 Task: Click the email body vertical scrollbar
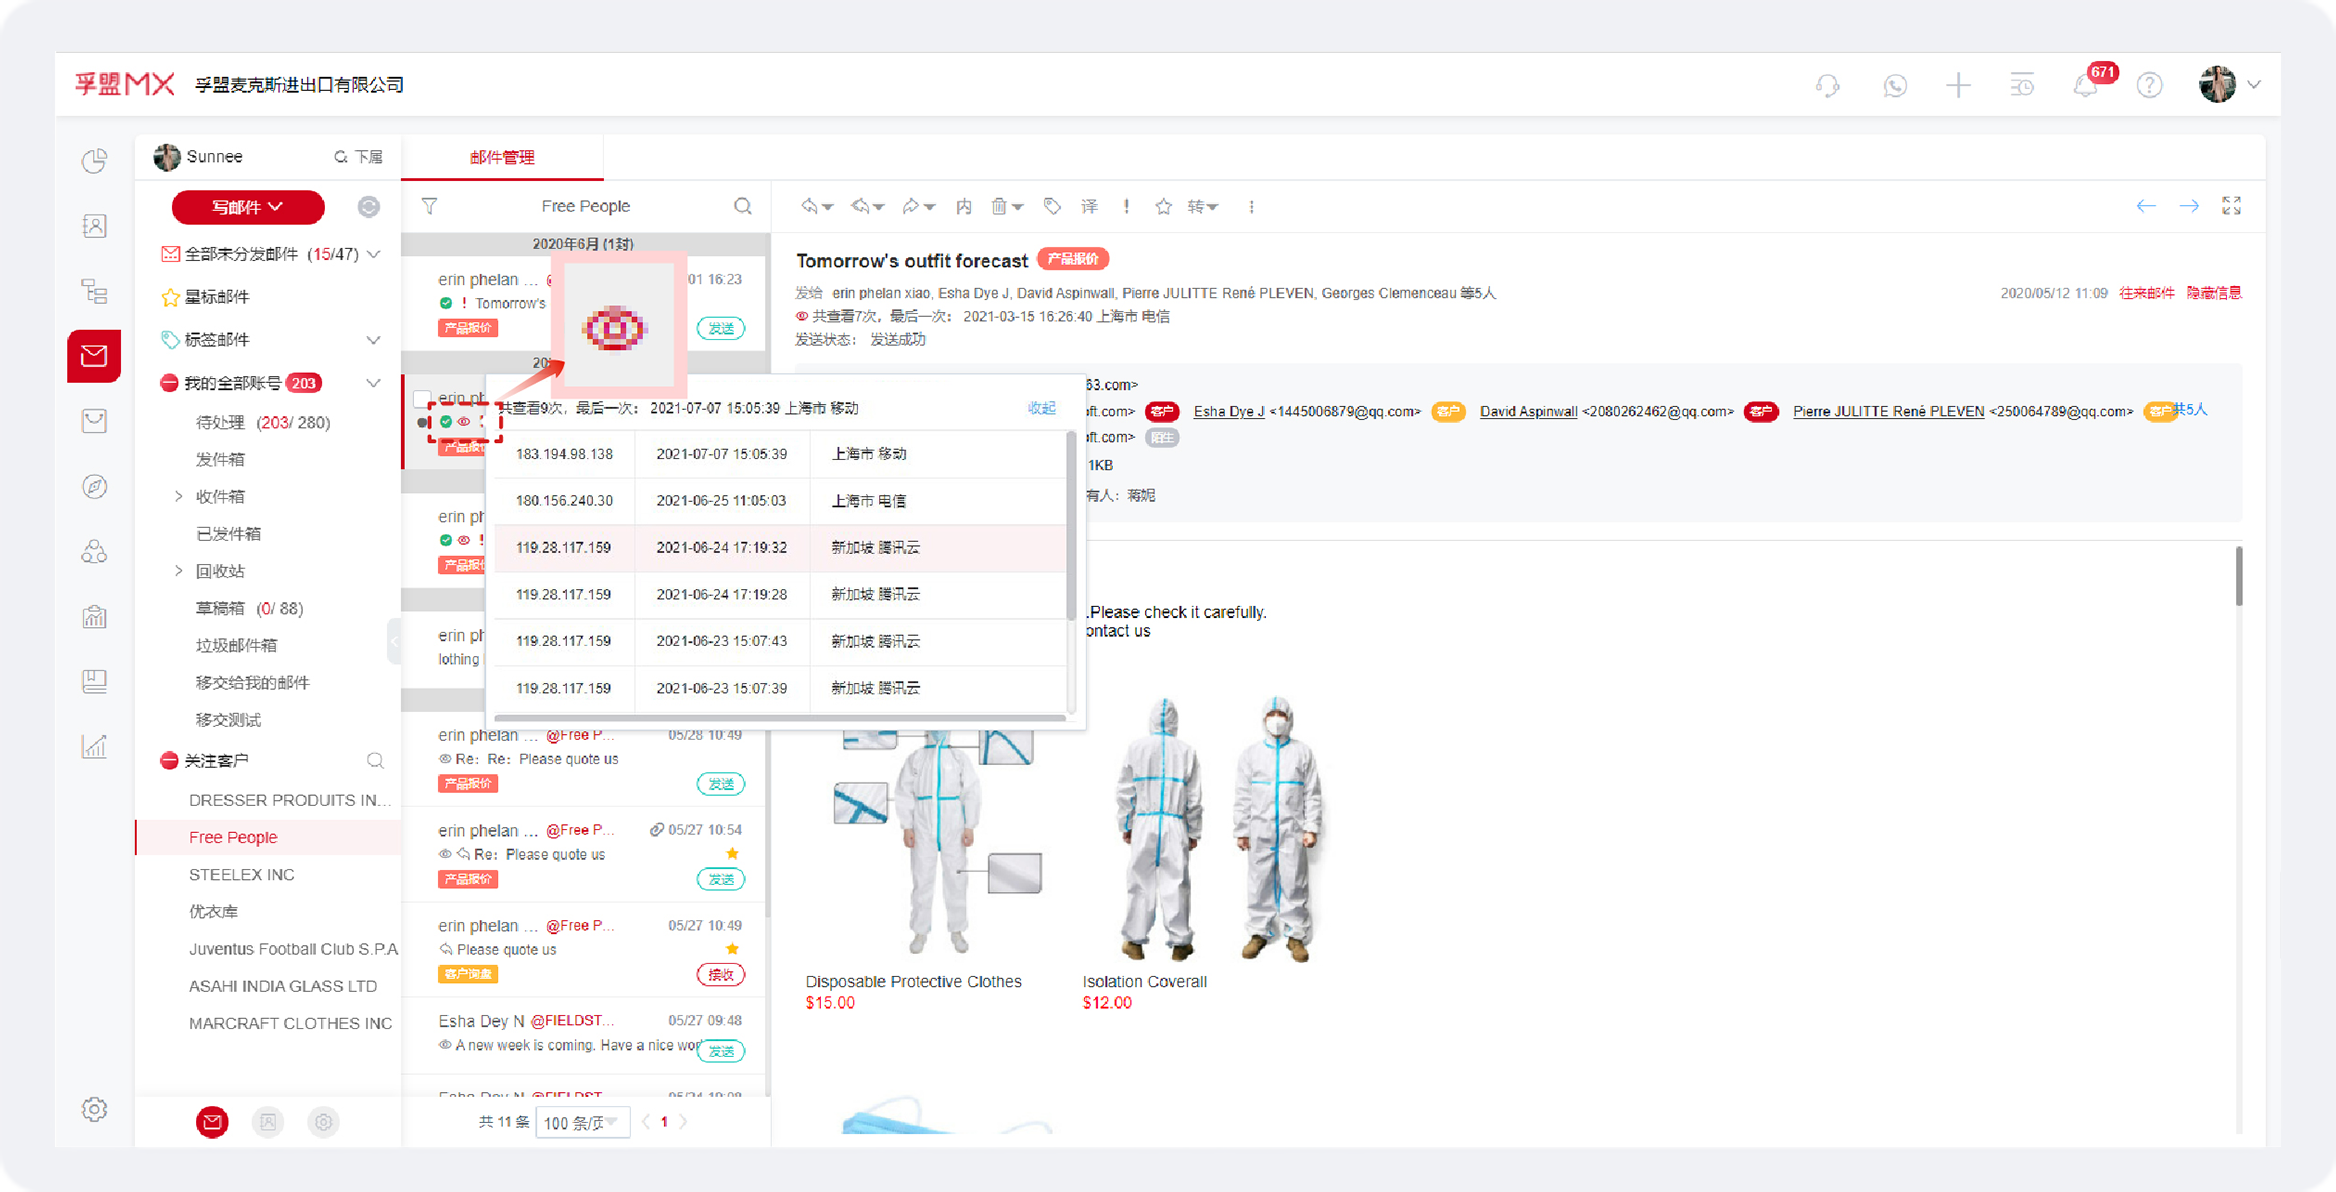(2238, 577)
